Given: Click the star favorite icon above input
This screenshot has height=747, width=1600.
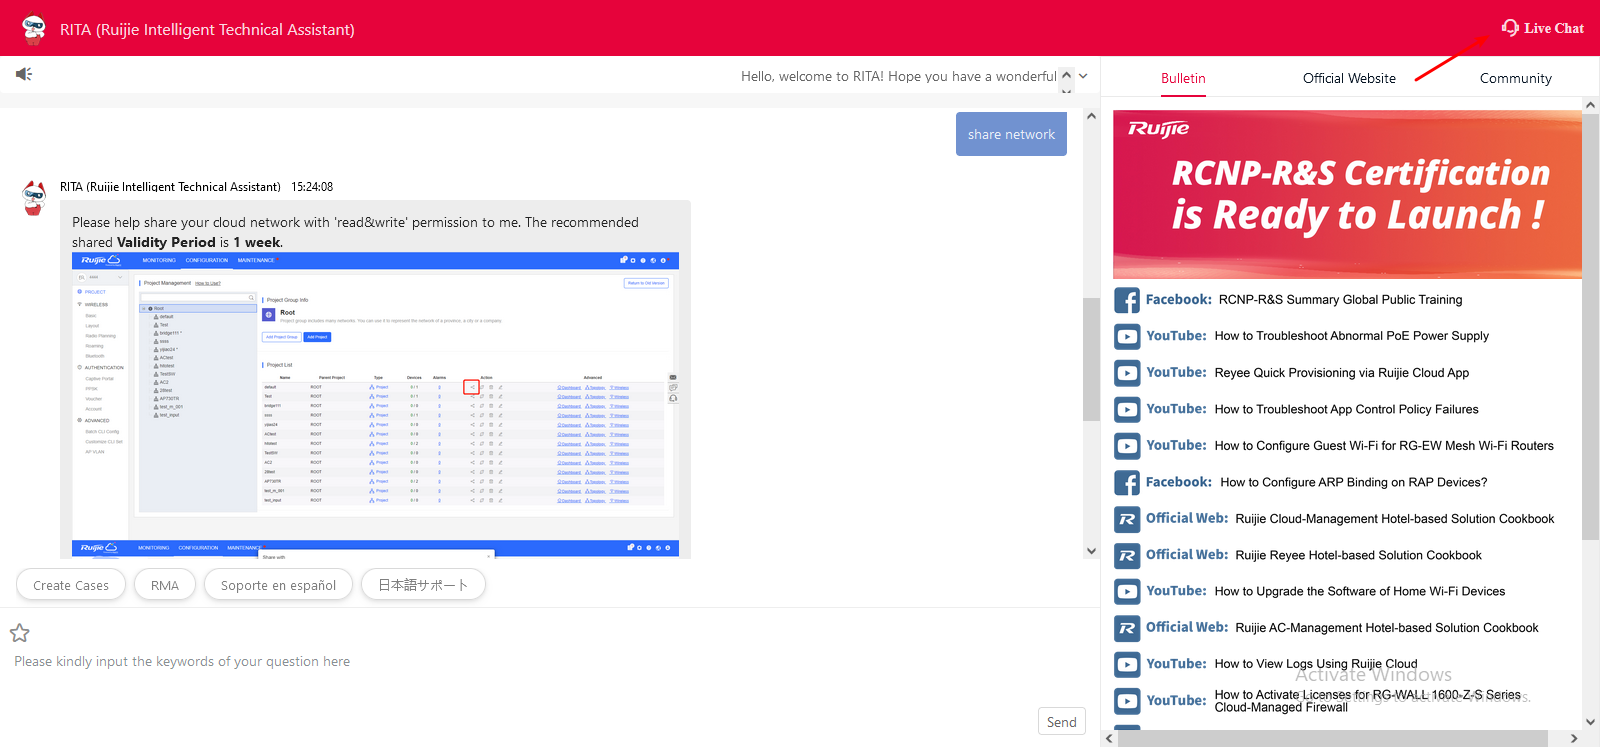Looking at the screenshot, I should coord(19,633).
